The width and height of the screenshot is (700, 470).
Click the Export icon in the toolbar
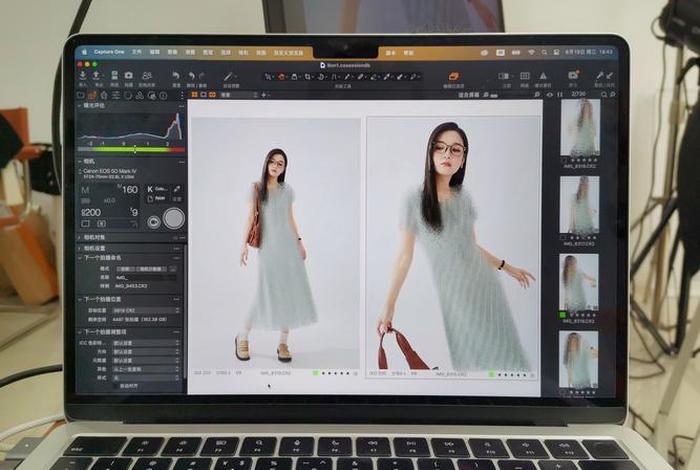click(x=96, y=75)
